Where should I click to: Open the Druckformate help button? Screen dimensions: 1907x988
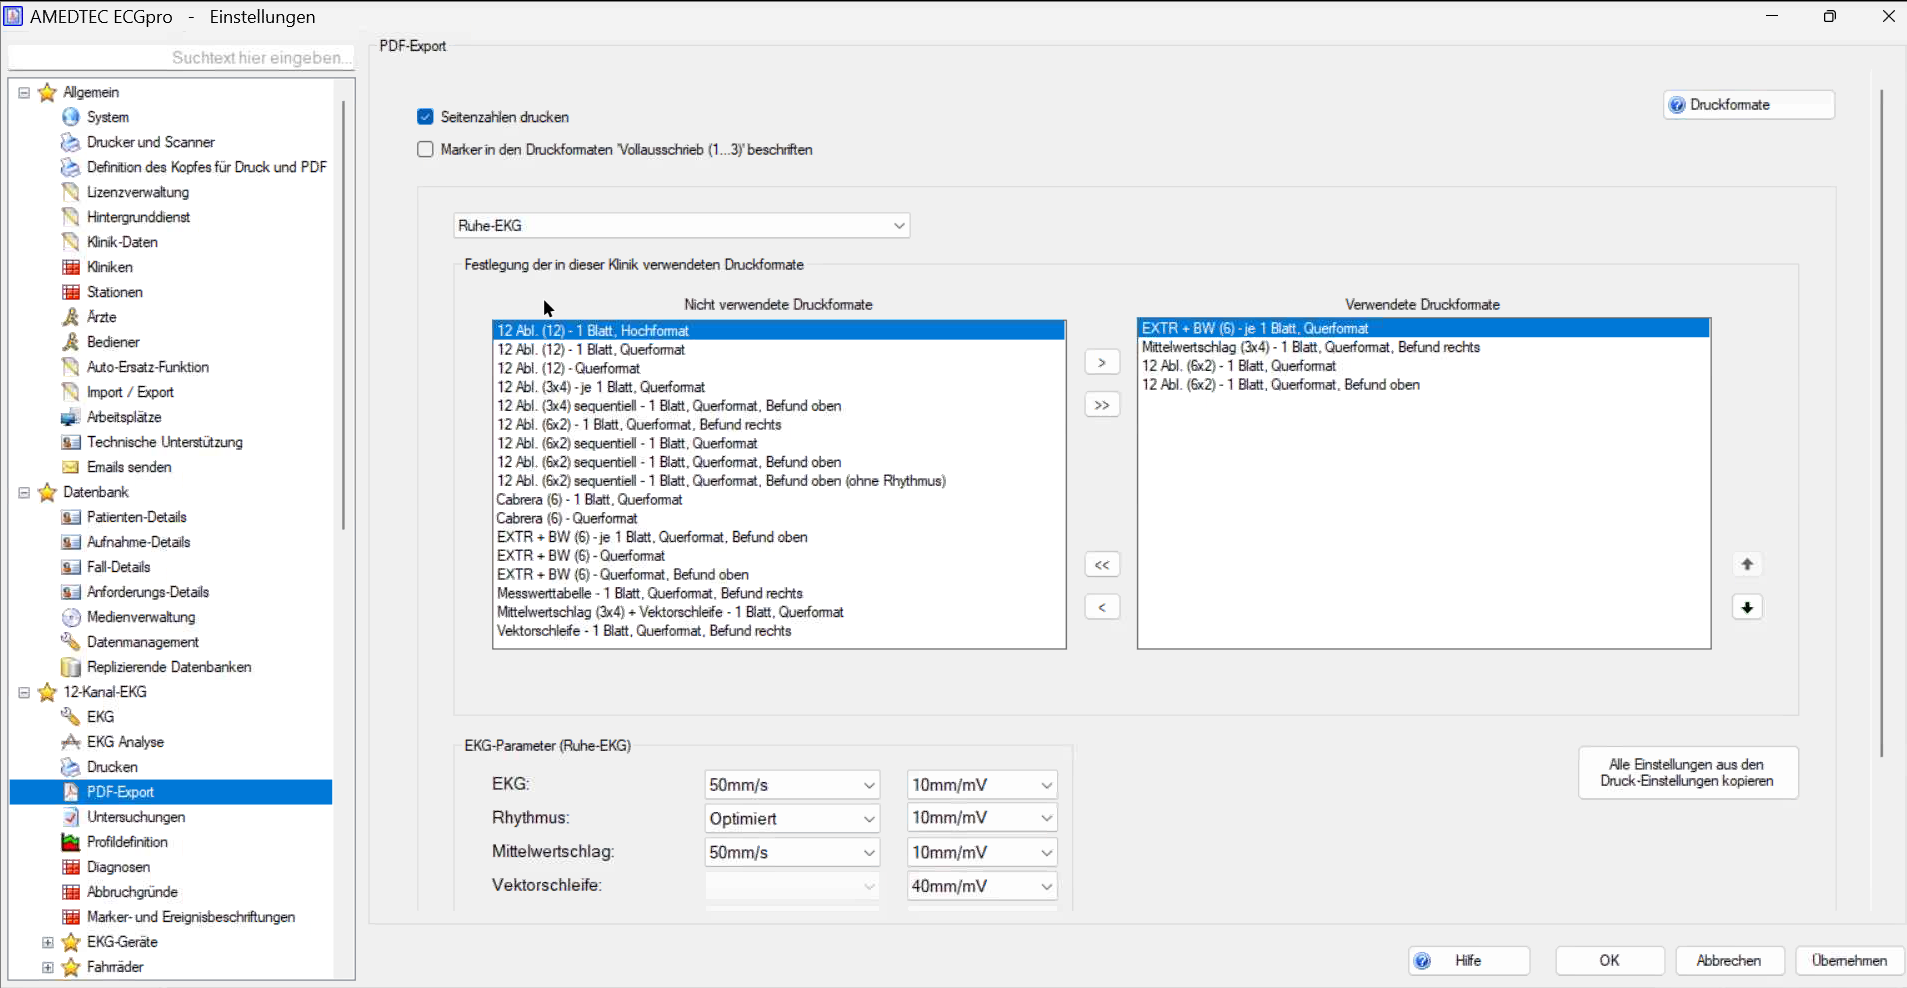[1748, 105]
